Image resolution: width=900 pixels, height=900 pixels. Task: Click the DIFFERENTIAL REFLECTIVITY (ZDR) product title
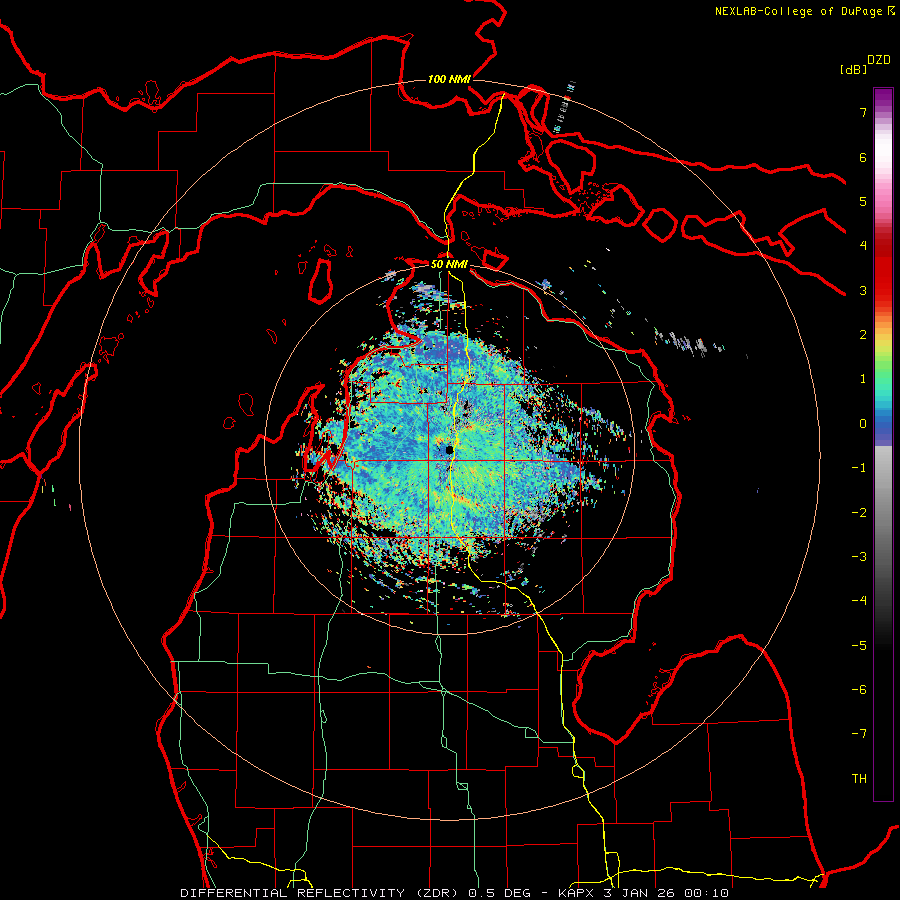[x=319, y=893]
